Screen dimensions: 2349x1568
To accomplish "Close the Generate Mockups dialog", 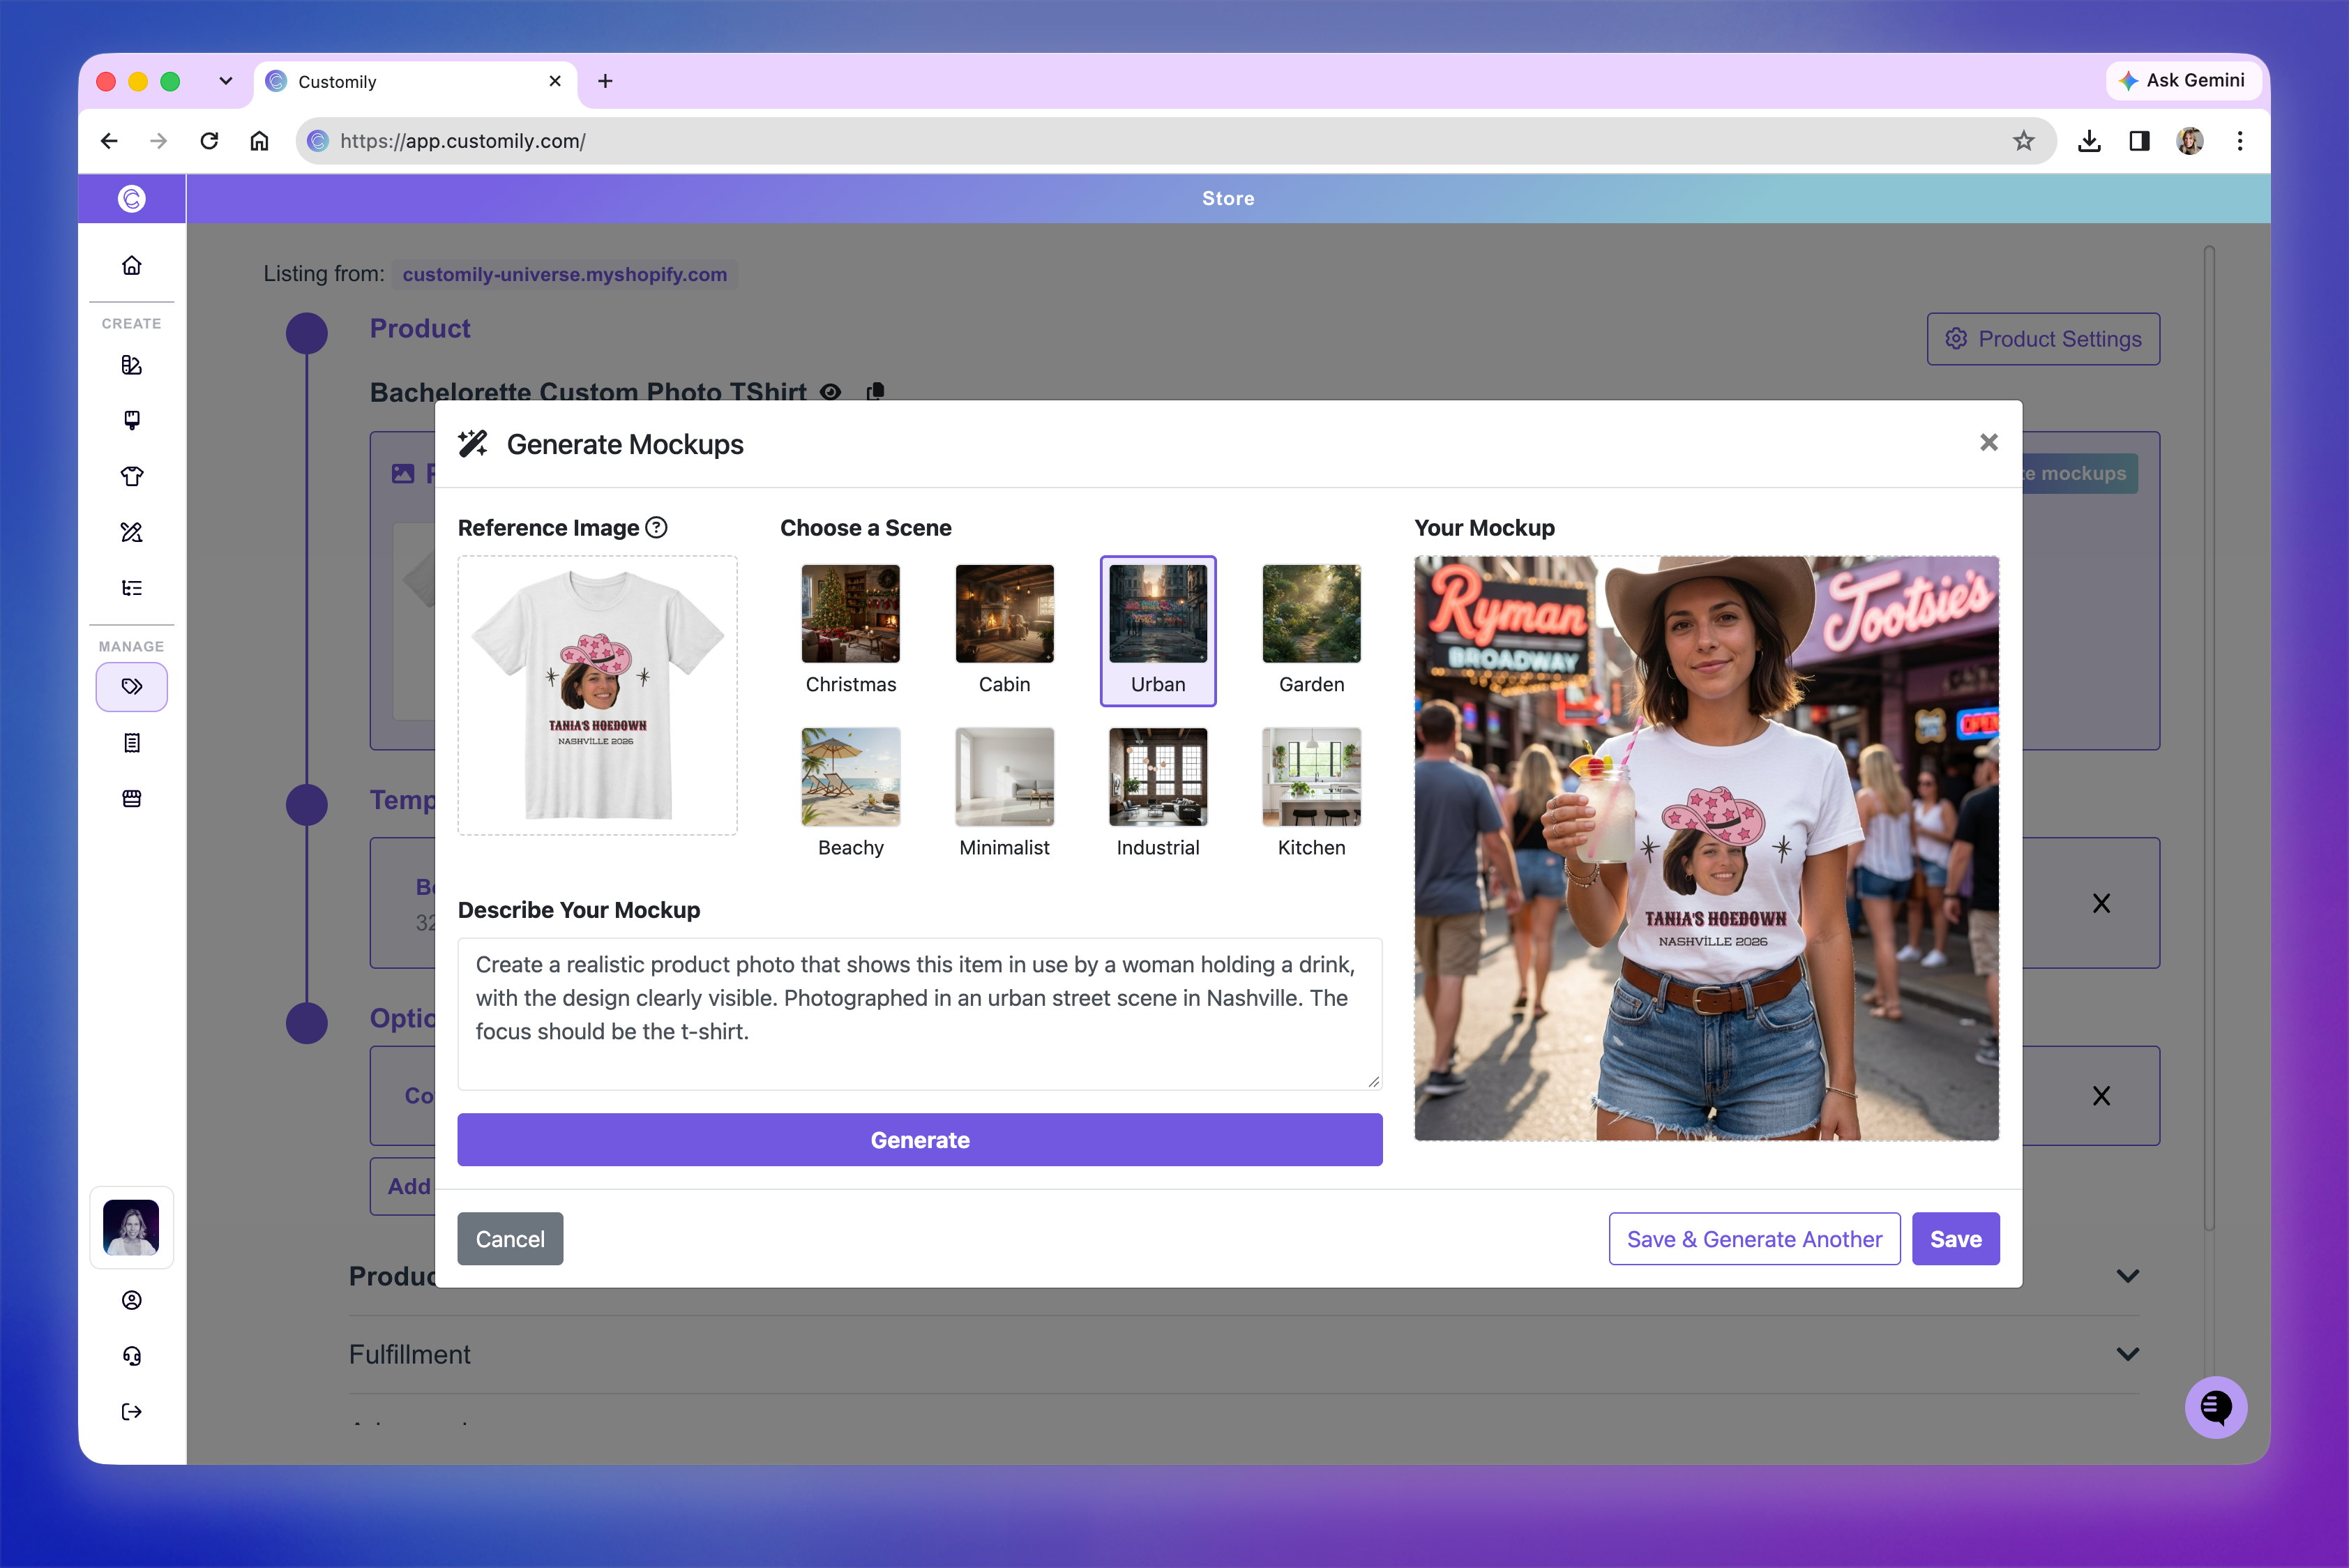I will [1988, 442].
